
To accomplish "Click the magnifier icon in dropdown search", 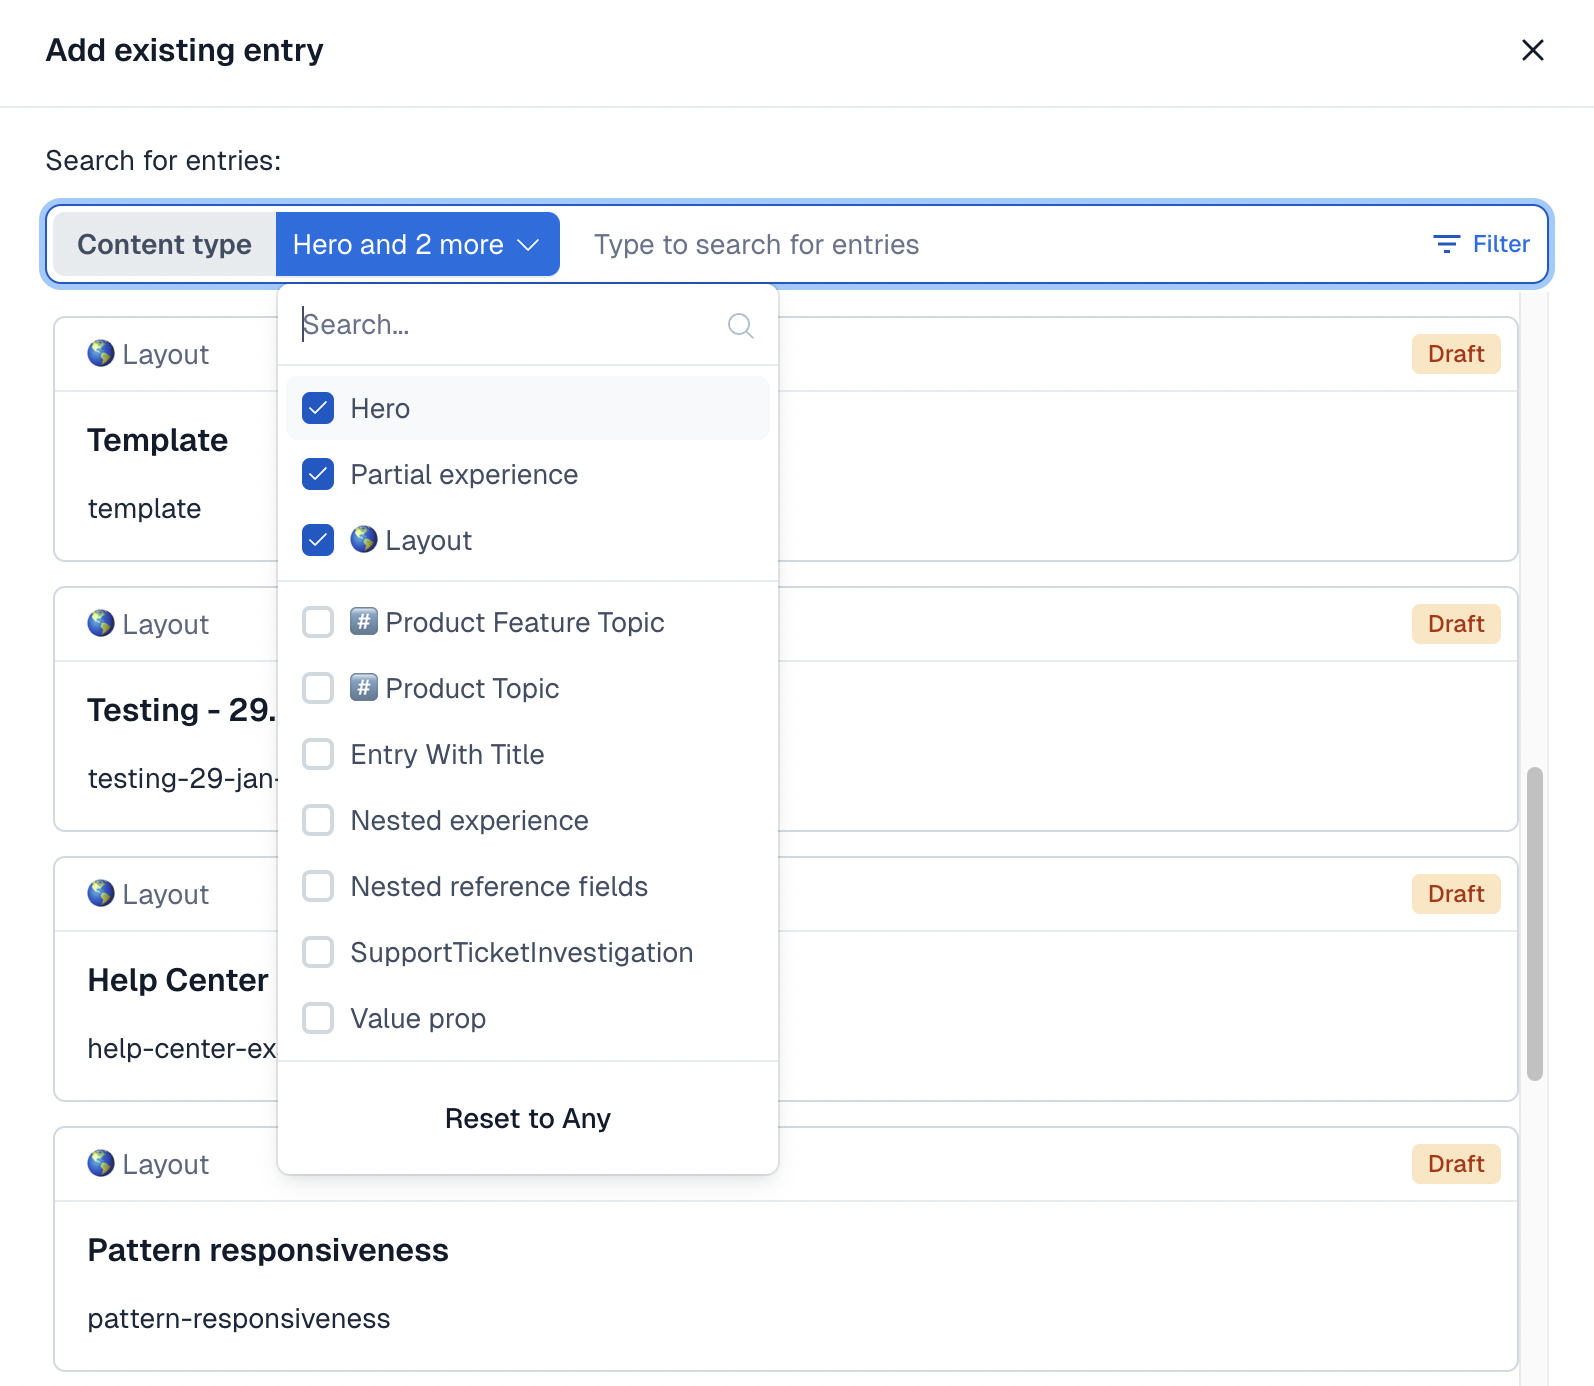I will point(740,325).
